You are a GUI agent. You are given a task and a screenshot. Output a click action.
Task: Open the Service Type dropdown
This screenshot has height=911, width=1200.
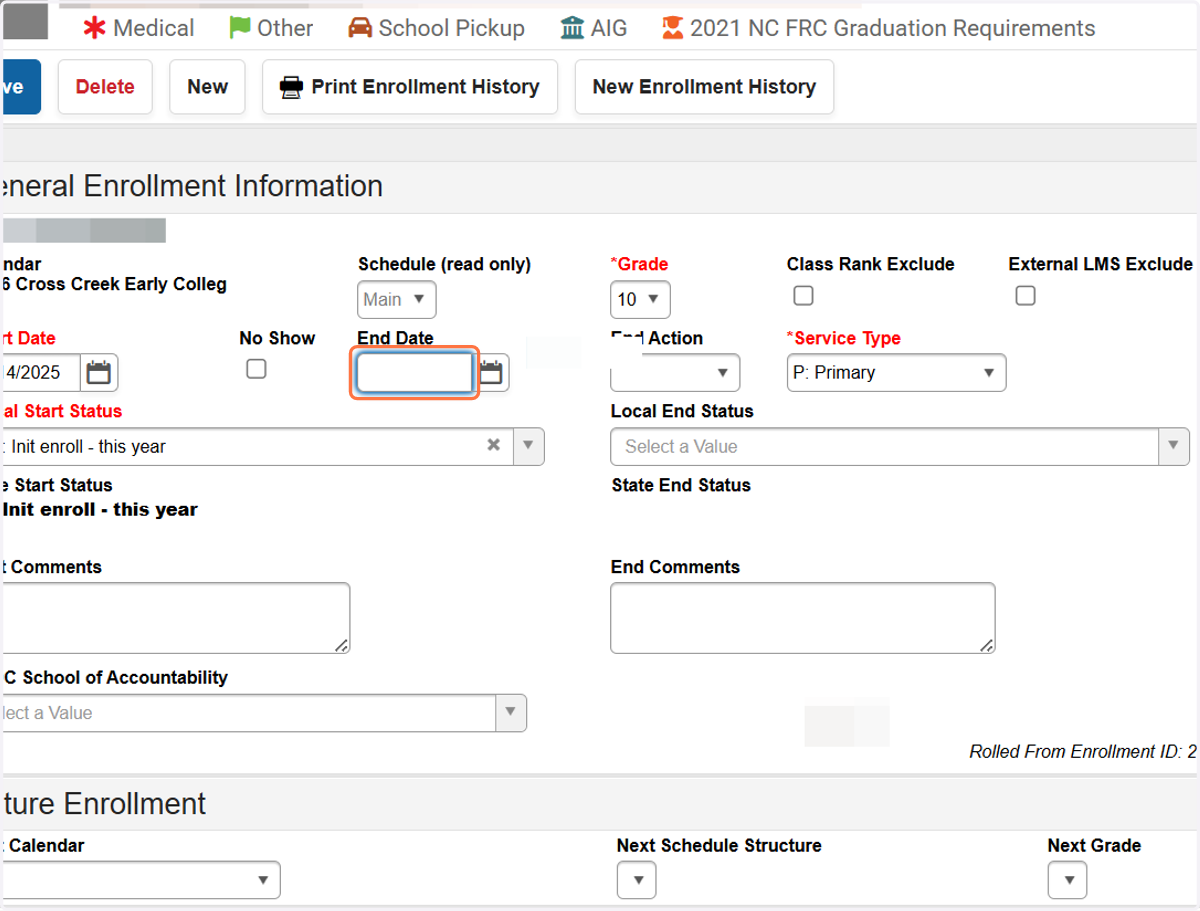click(896, 373)
